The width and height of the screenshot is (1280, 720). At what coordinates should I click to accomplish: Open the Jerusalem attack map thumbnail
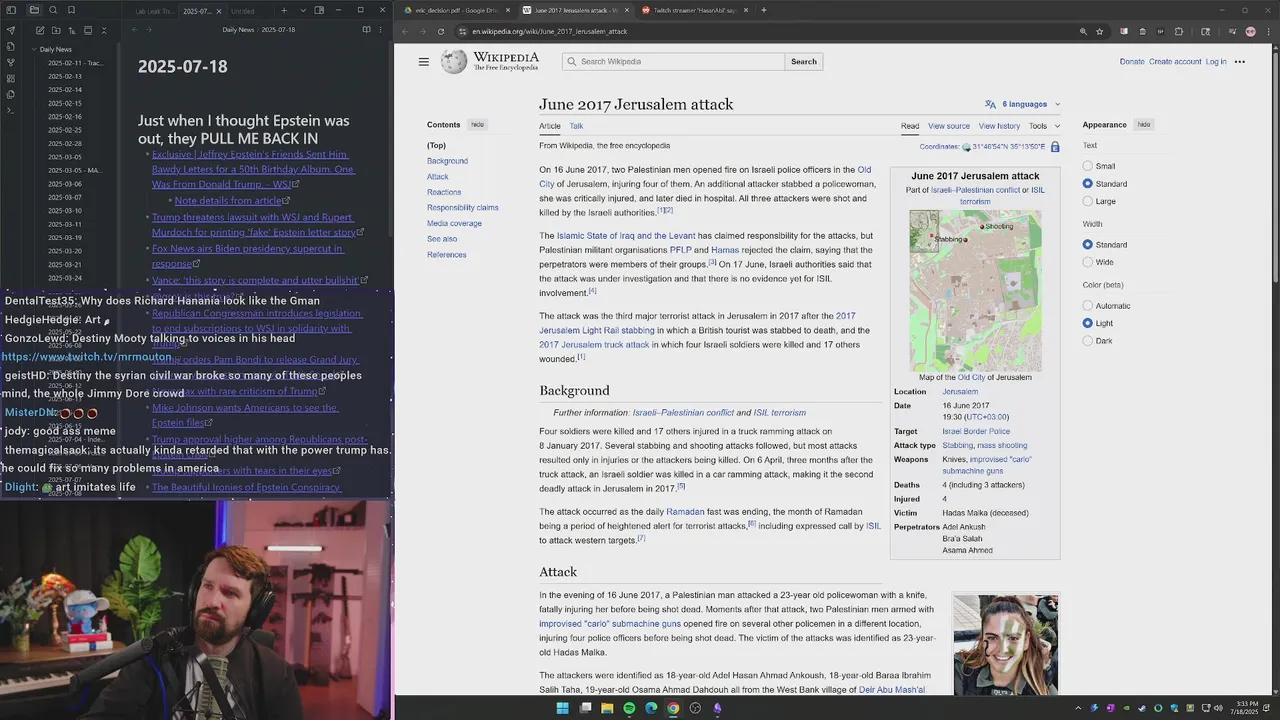(975, 290)
